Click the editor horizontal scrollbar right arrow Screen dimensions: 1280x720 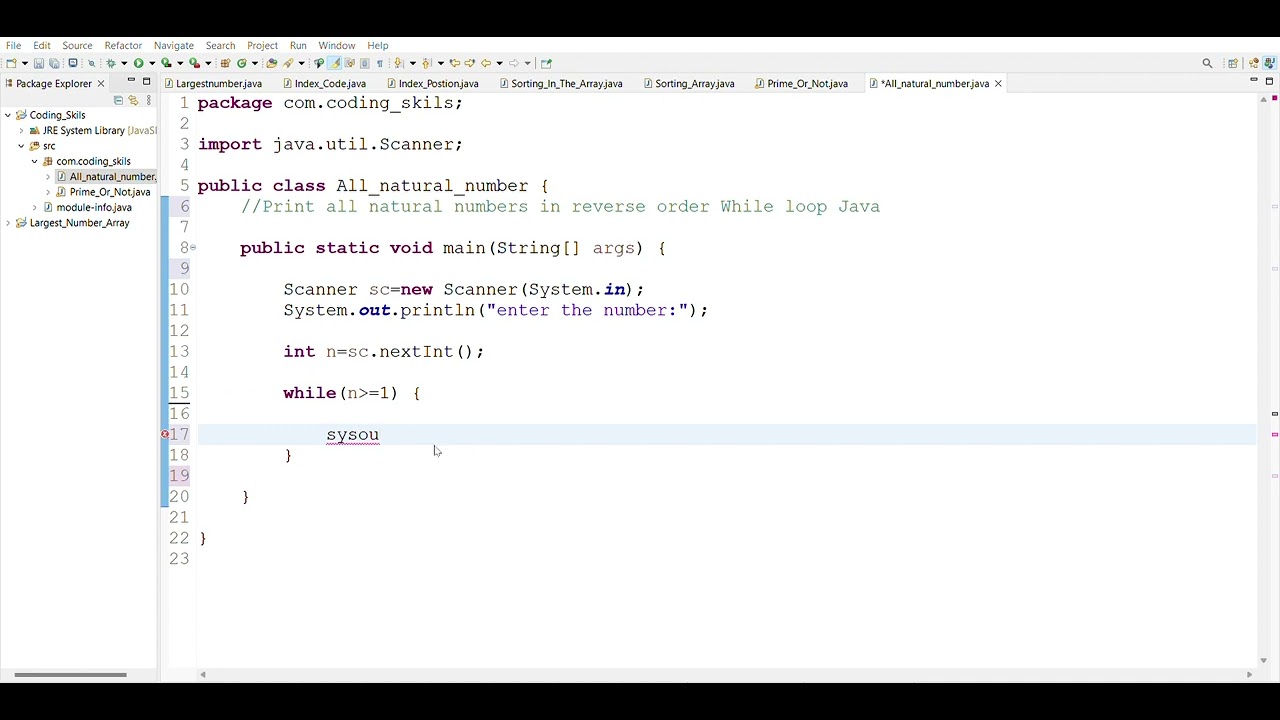[x=1249, y=675]
